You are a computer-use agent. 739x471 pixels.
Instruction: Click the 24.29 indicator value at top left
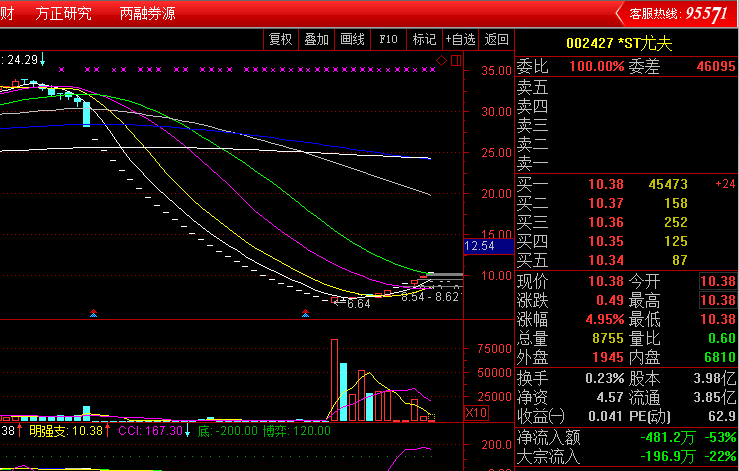(22, 60)
